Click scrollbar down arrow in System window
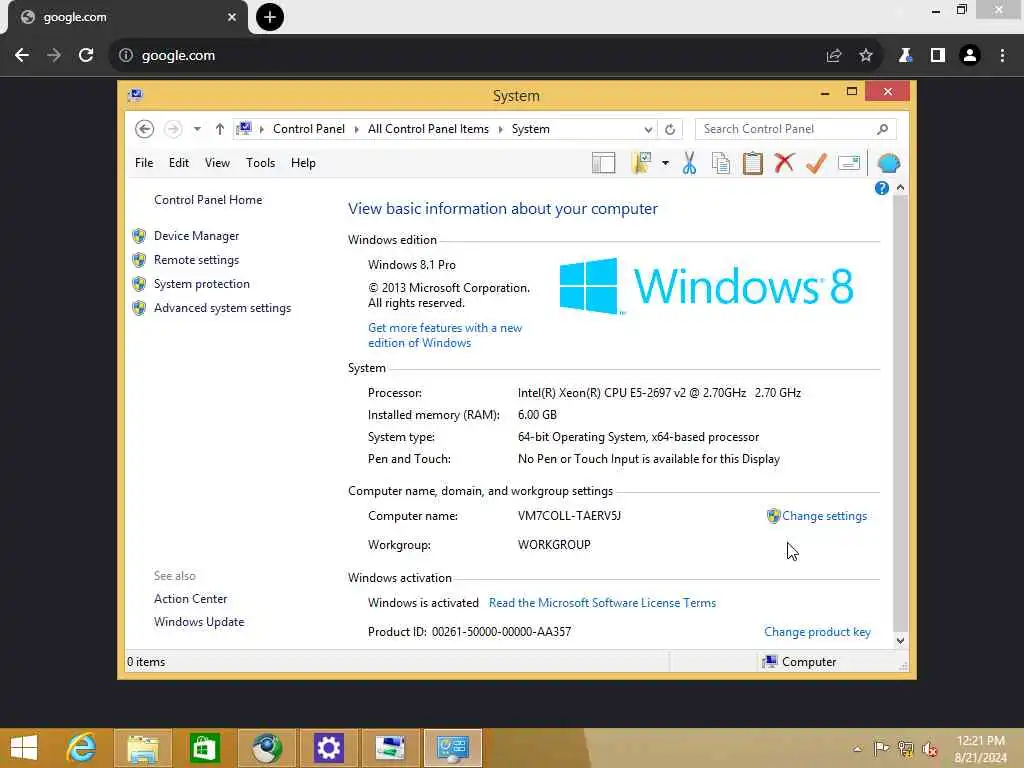The image size is (1024, 768). 901,641
